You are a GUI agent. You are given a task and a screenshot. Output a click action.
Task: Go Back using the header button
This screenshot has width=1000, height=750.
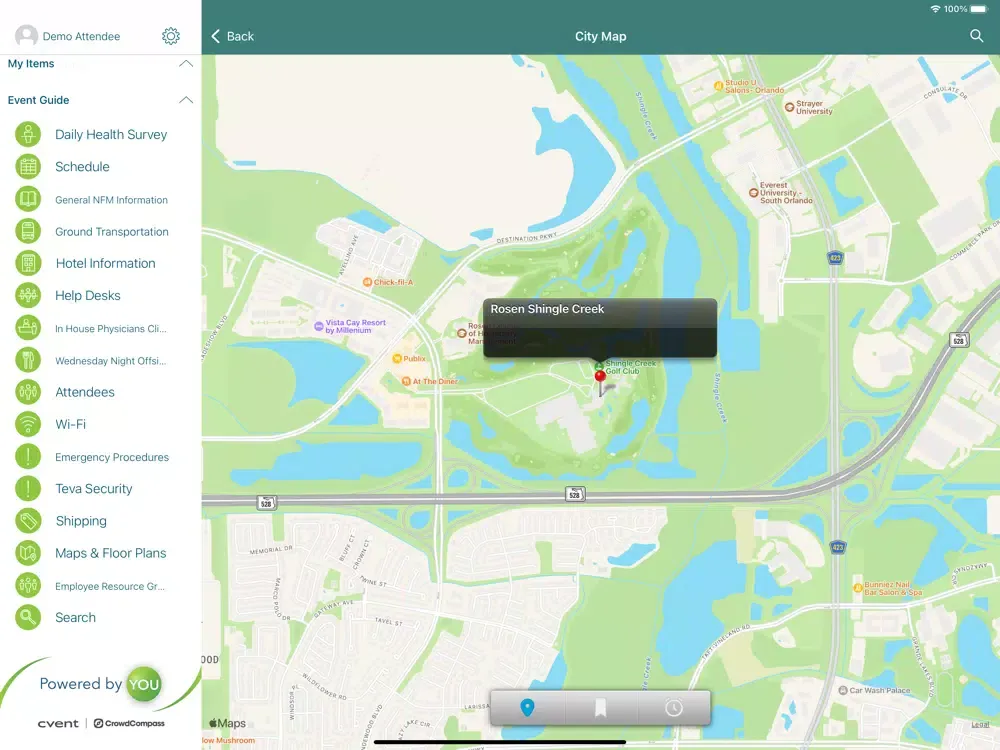[x=232, y=36]
